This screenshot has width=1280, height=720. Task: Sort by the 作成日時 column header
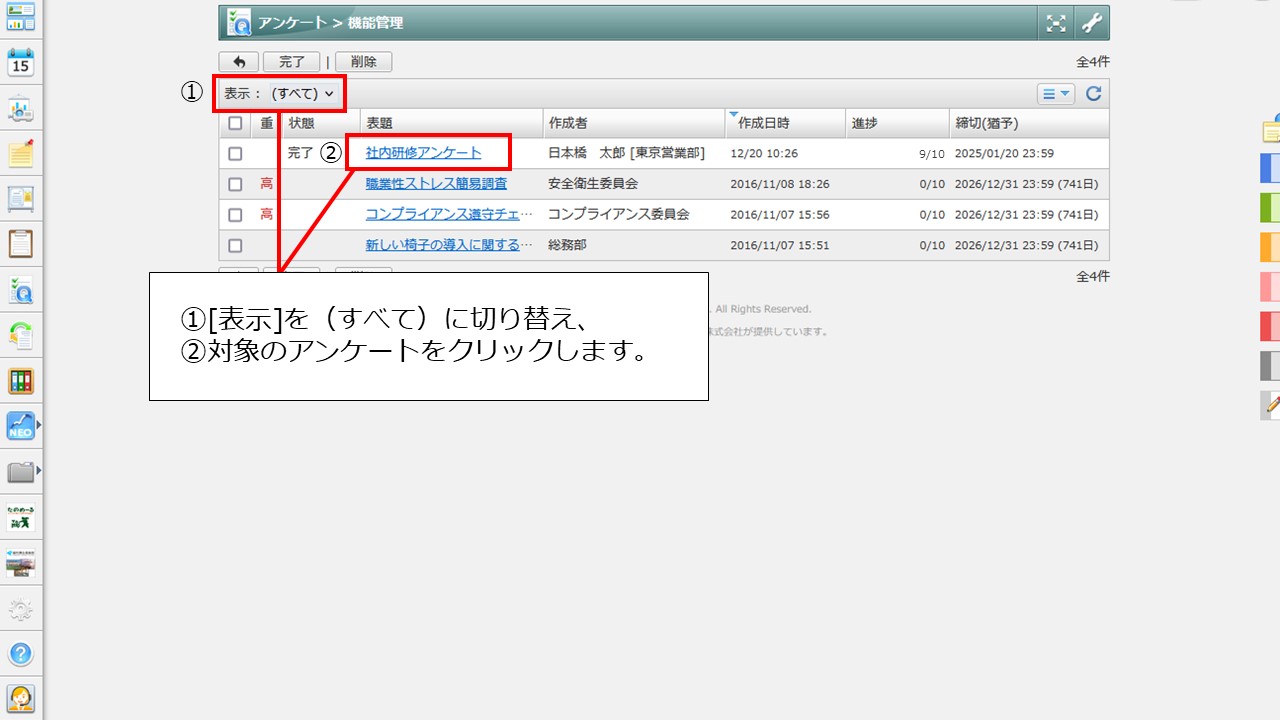[x=764, y=123]
